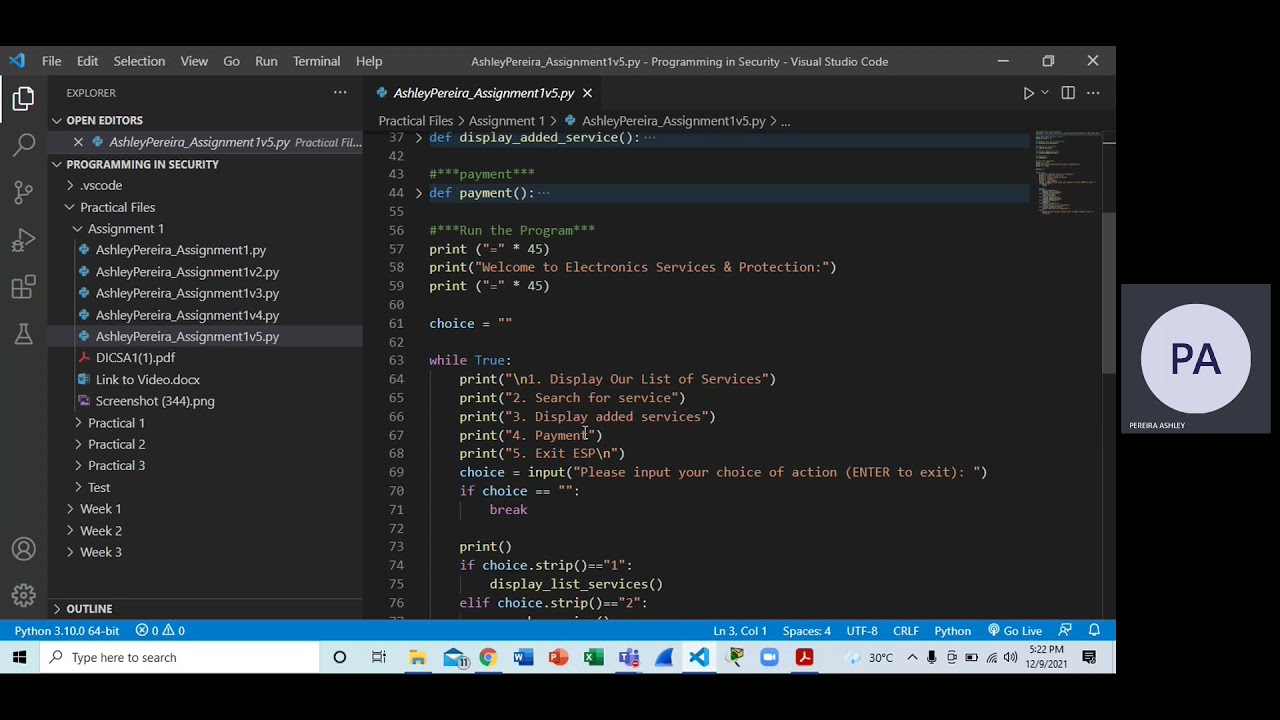Open the View menu
The height and width of the screenshot is (720, 1280).
pyautogui.click(x=194, y=61)
